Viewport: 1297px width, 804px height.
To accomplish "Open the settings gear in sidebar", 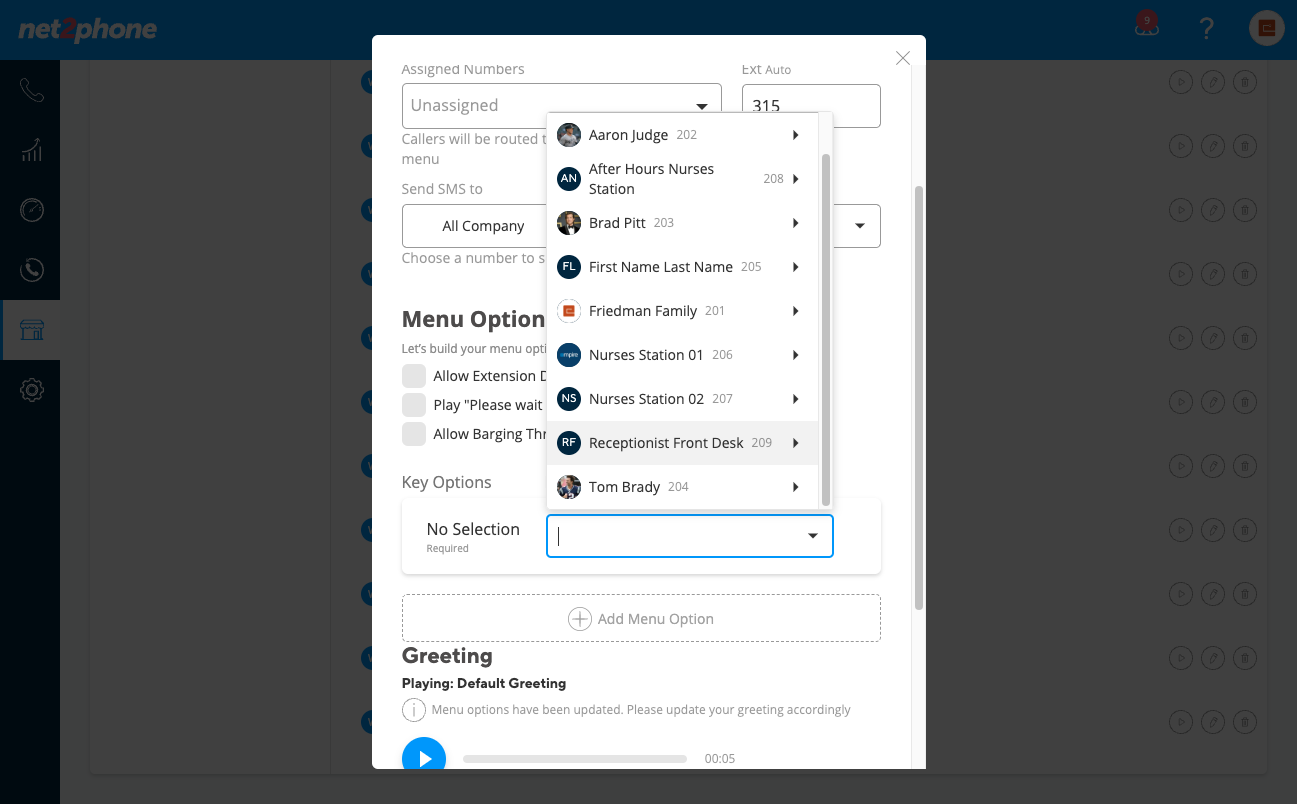I will (31, 390).
